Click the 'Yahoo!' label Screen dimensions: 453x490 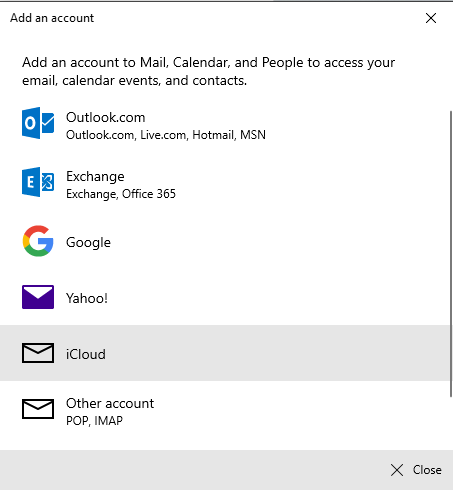click(87, 298)
